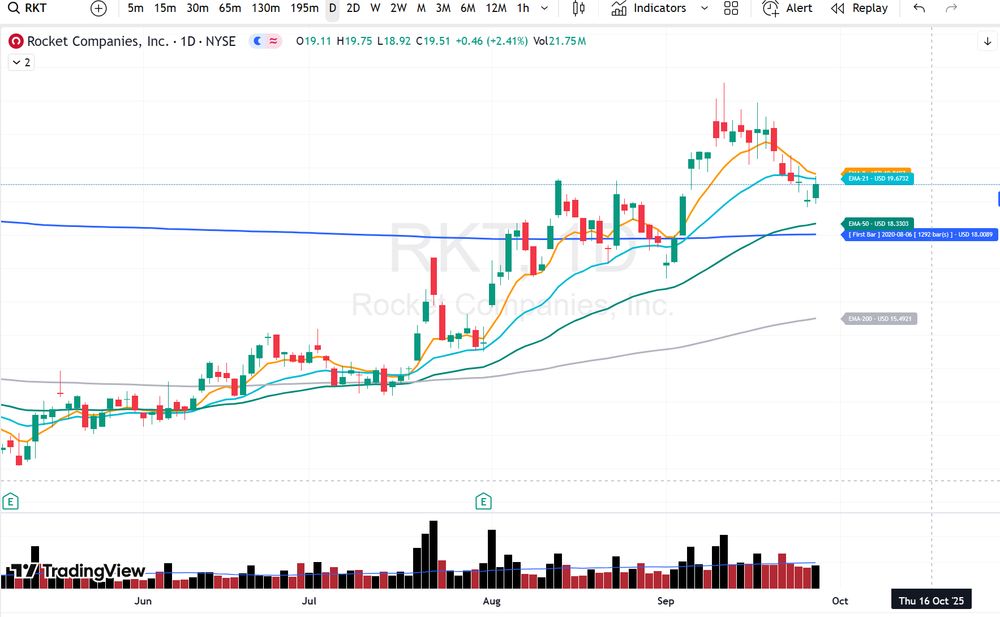Expand the collapsed indicators legend (2)
This screenshot has width=1000, height=617.
click(21, 63)
